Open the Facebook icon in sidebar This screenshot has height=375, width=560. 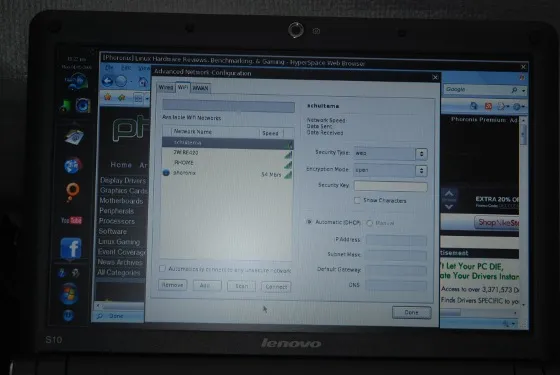coord(71,248)
